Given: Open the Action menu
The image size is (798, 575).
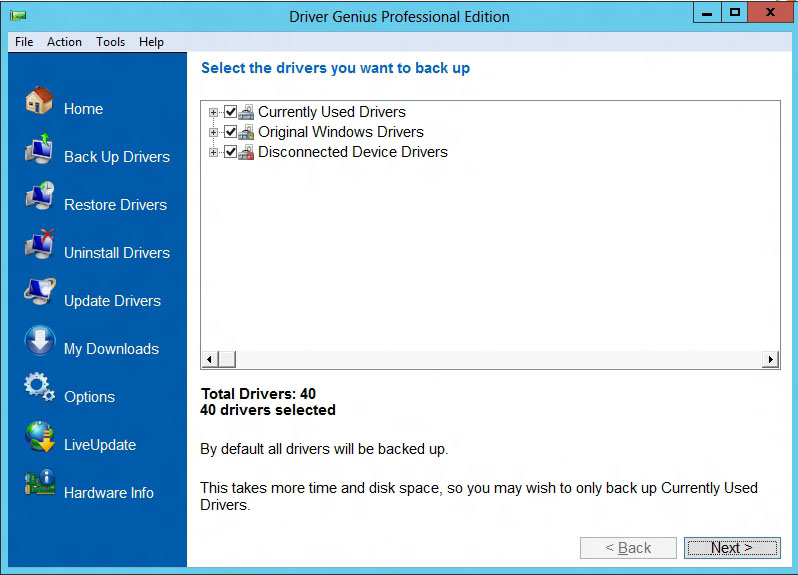Looking at the screenshot, I should pos(64,42).
